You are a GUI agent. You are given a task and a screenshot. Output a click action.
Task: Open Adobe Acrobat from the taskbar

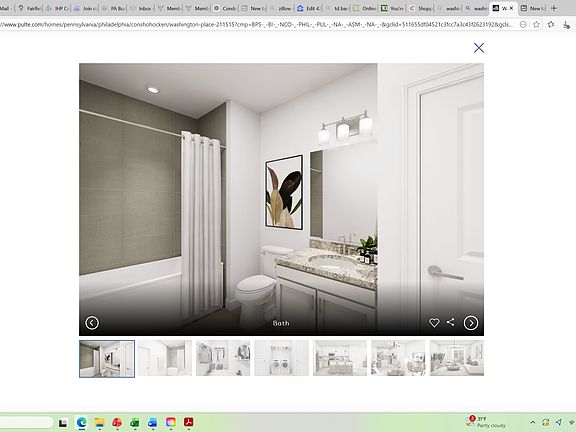tap(189, 422)
